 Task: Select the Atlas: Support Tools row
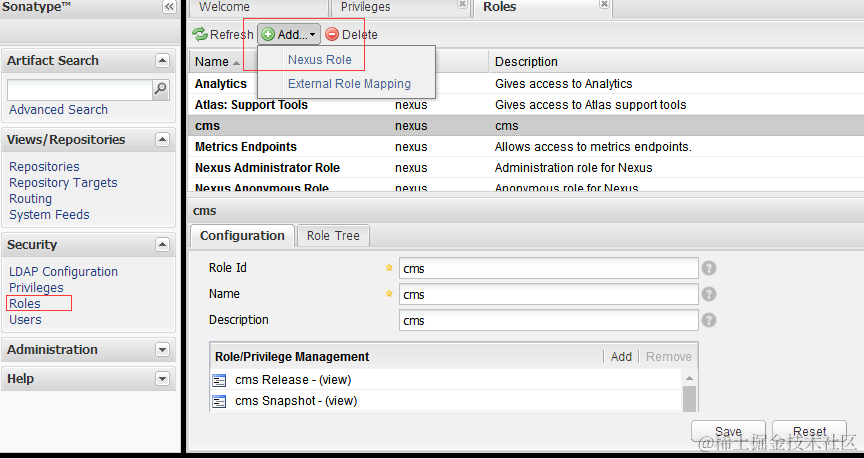pos(526,105)
